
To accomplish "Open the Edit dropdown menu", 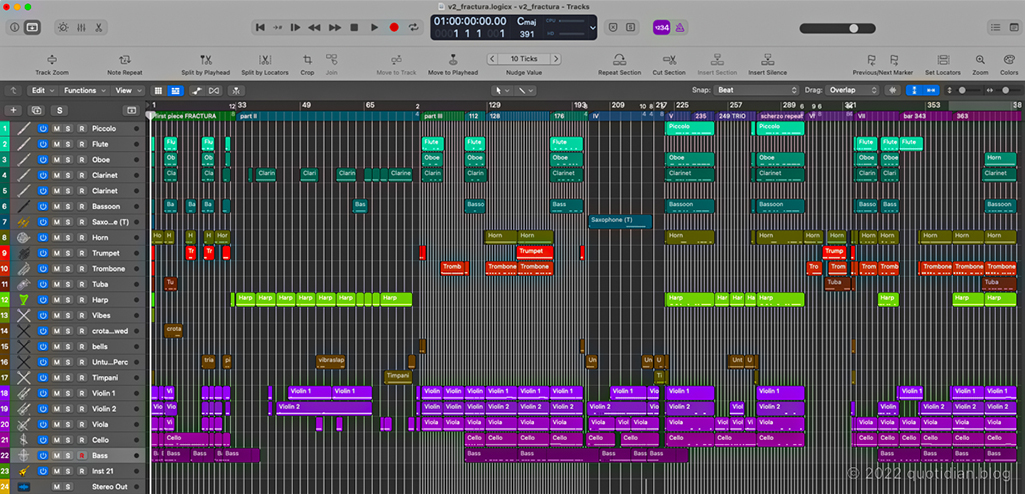I will 42,90.
